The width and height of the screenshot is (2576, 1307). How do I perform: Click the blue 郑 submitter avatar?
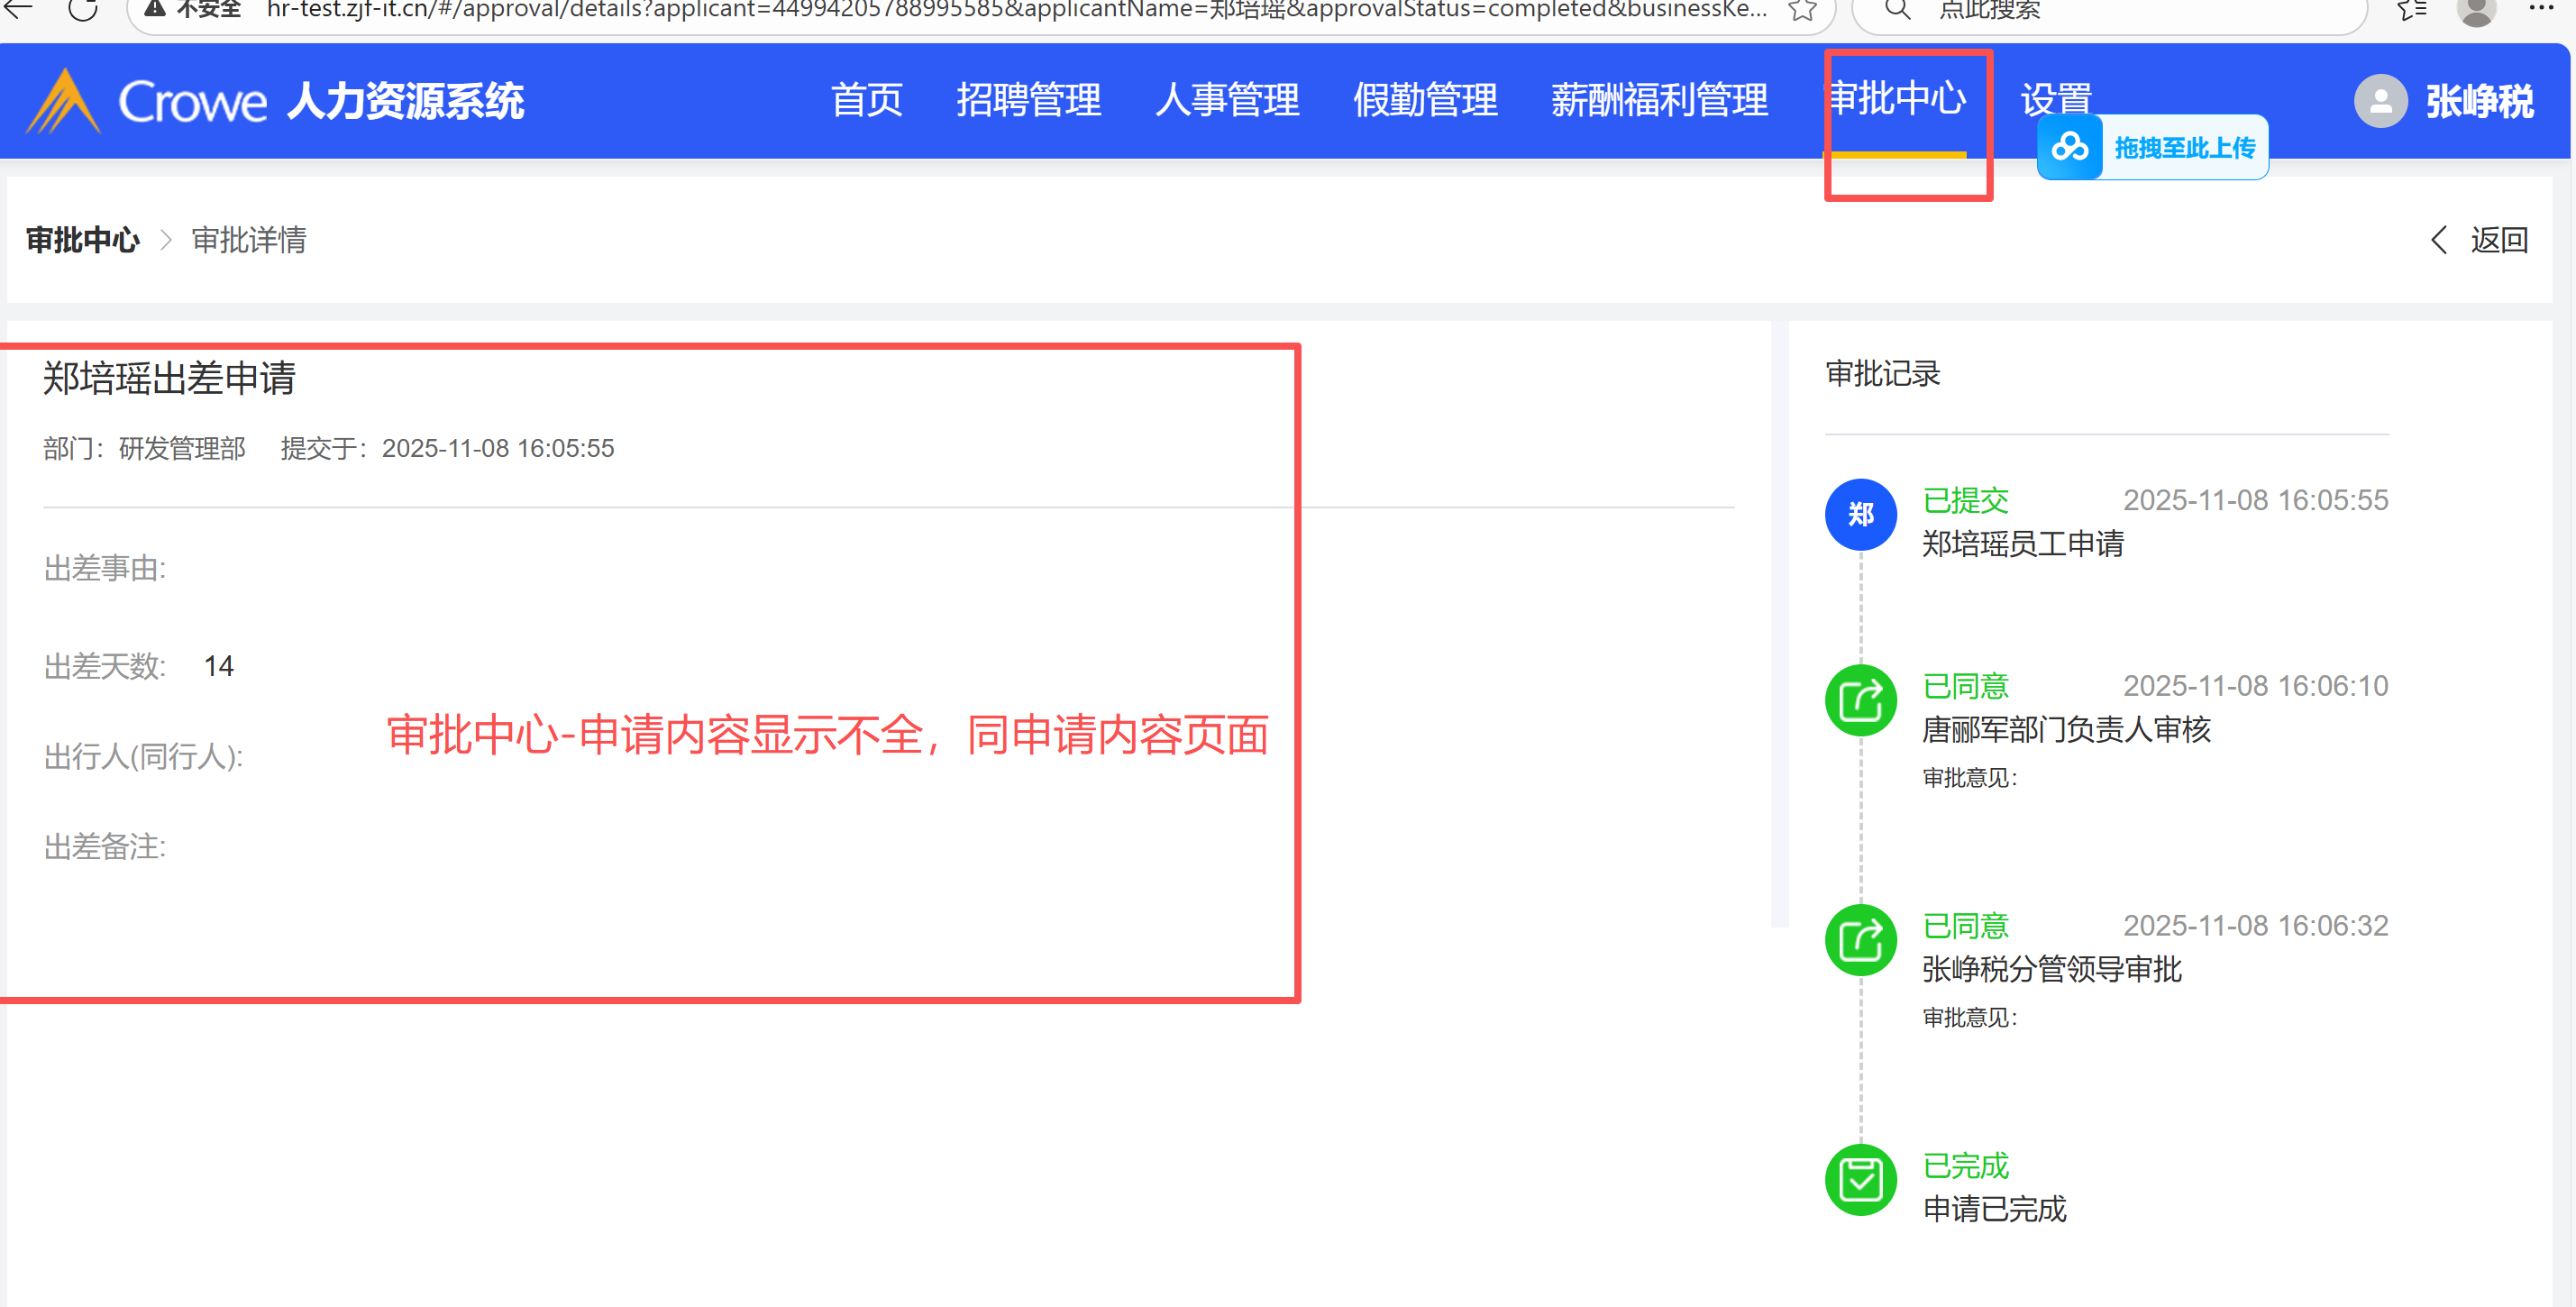point(1860,515)
